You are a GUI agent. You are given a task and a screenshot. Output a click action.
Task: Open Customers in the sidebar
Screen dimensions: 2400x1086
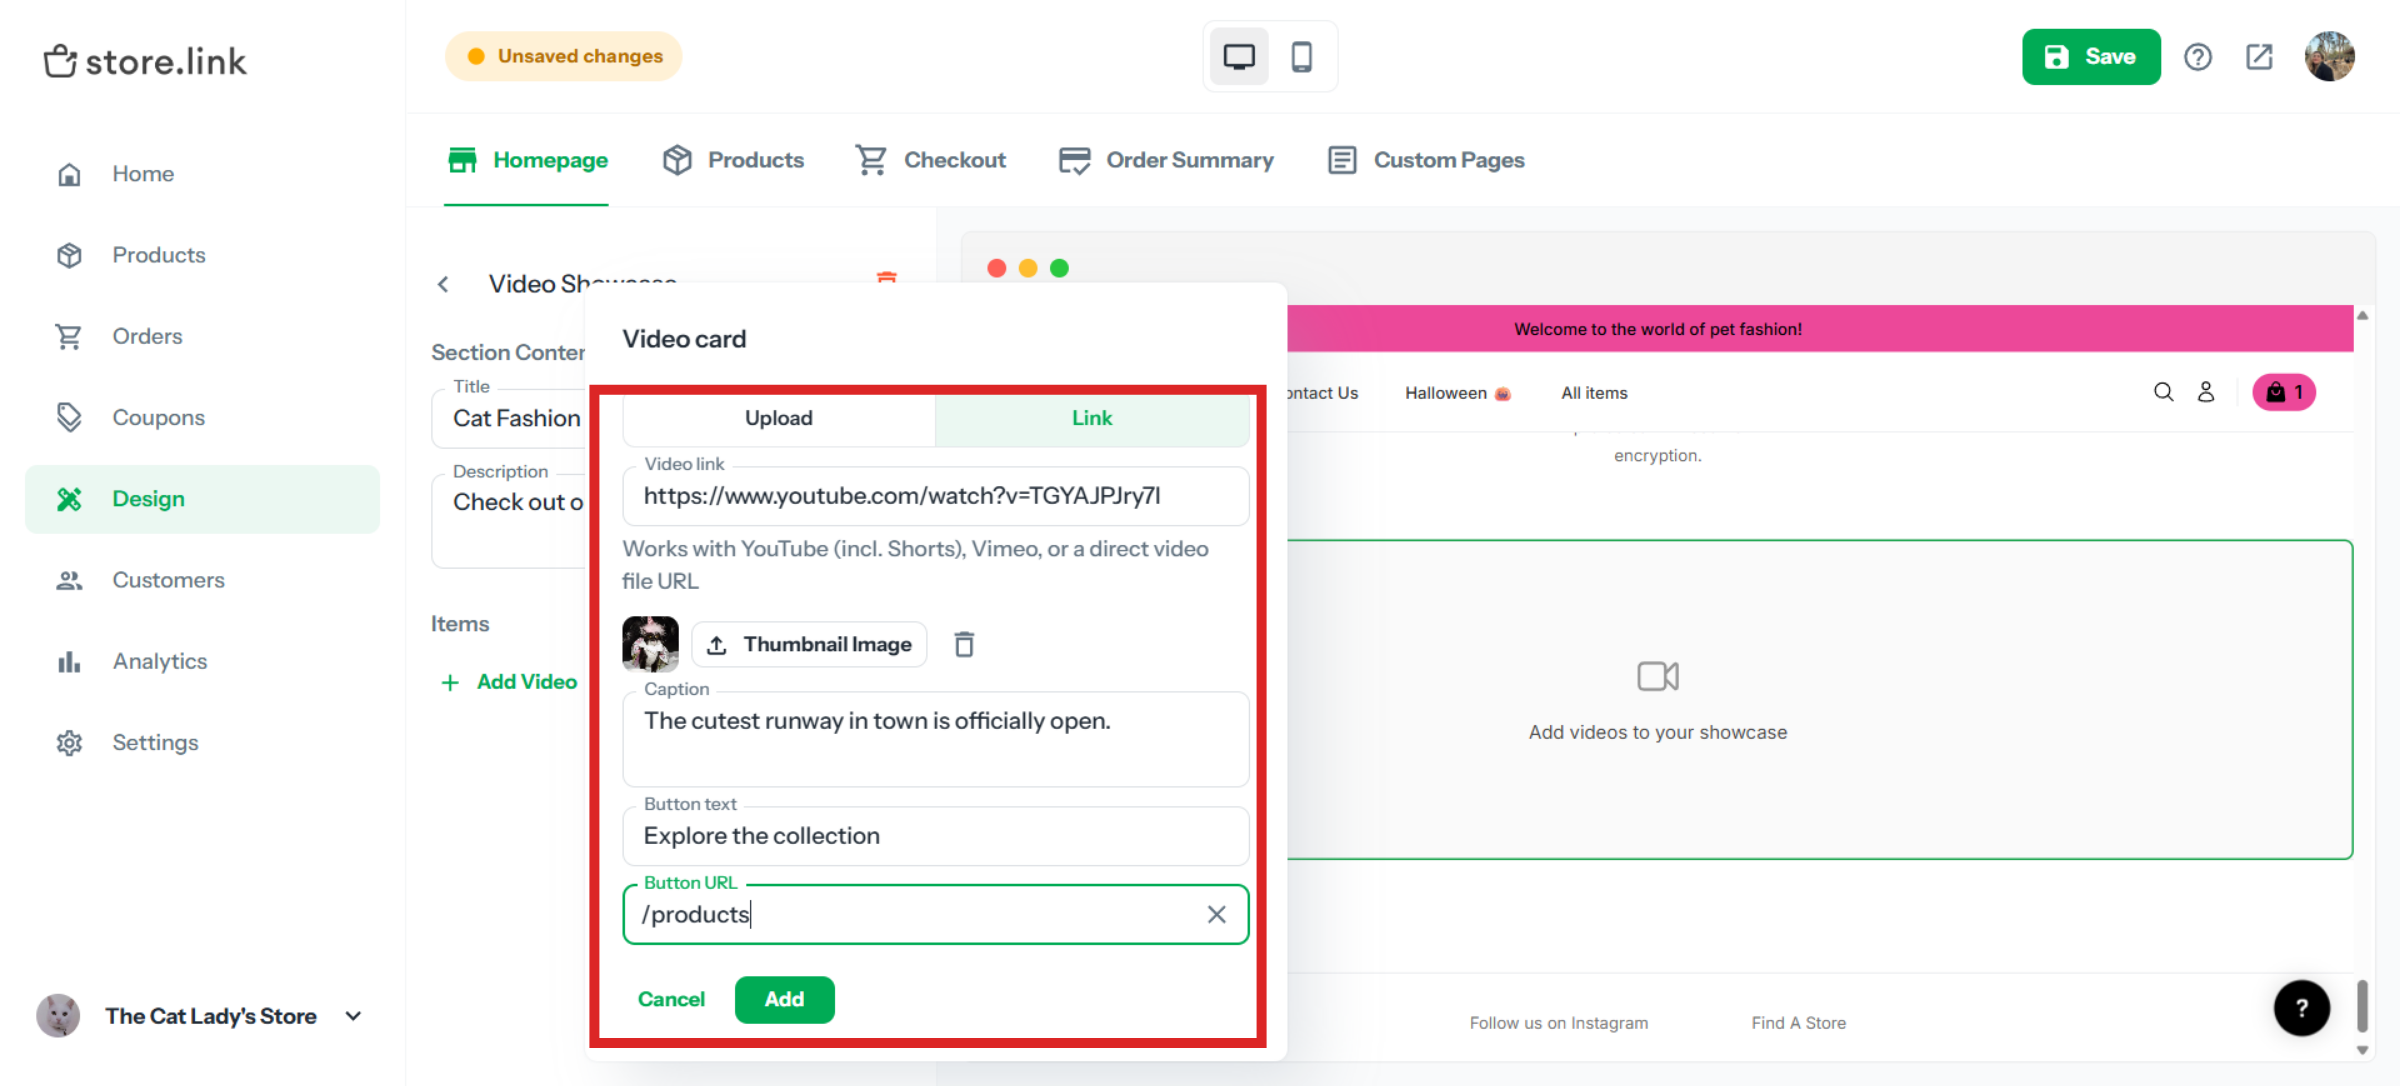[203, 580]
